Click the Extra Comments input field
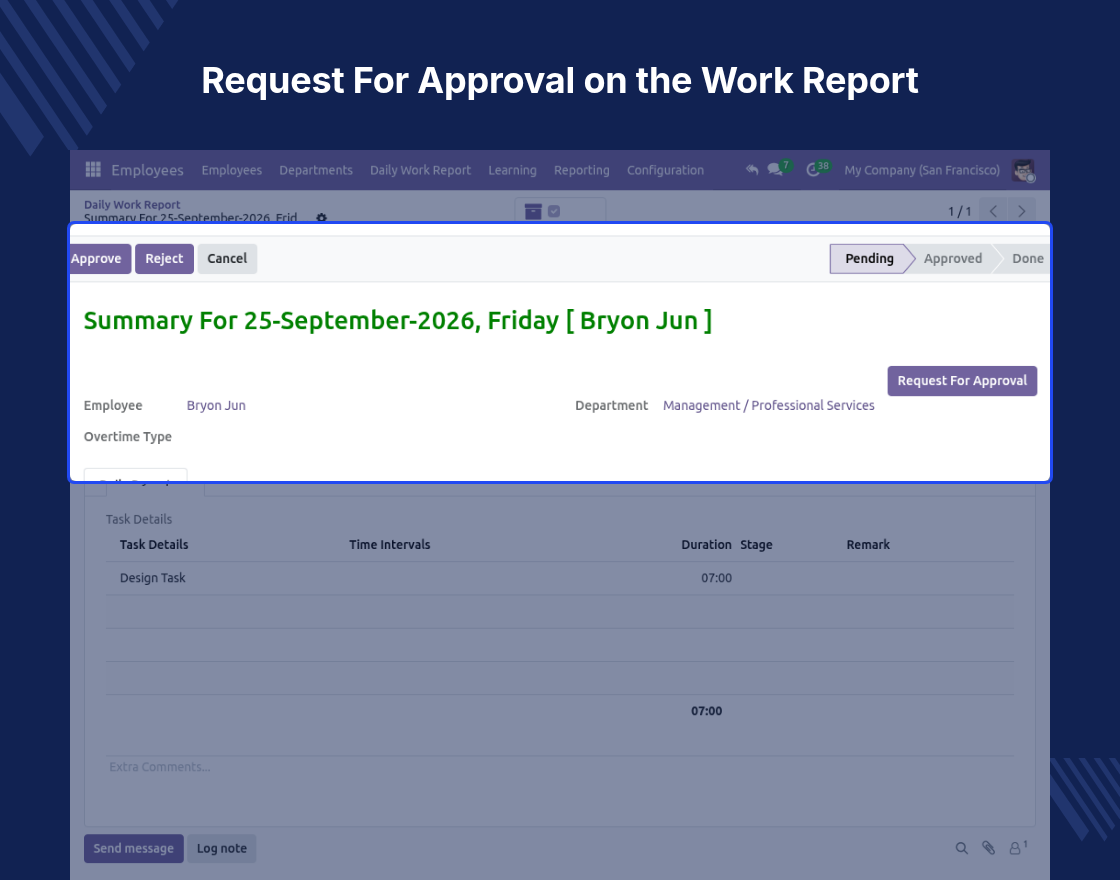This screenshot has width=1120, height=880. (560, 766)
